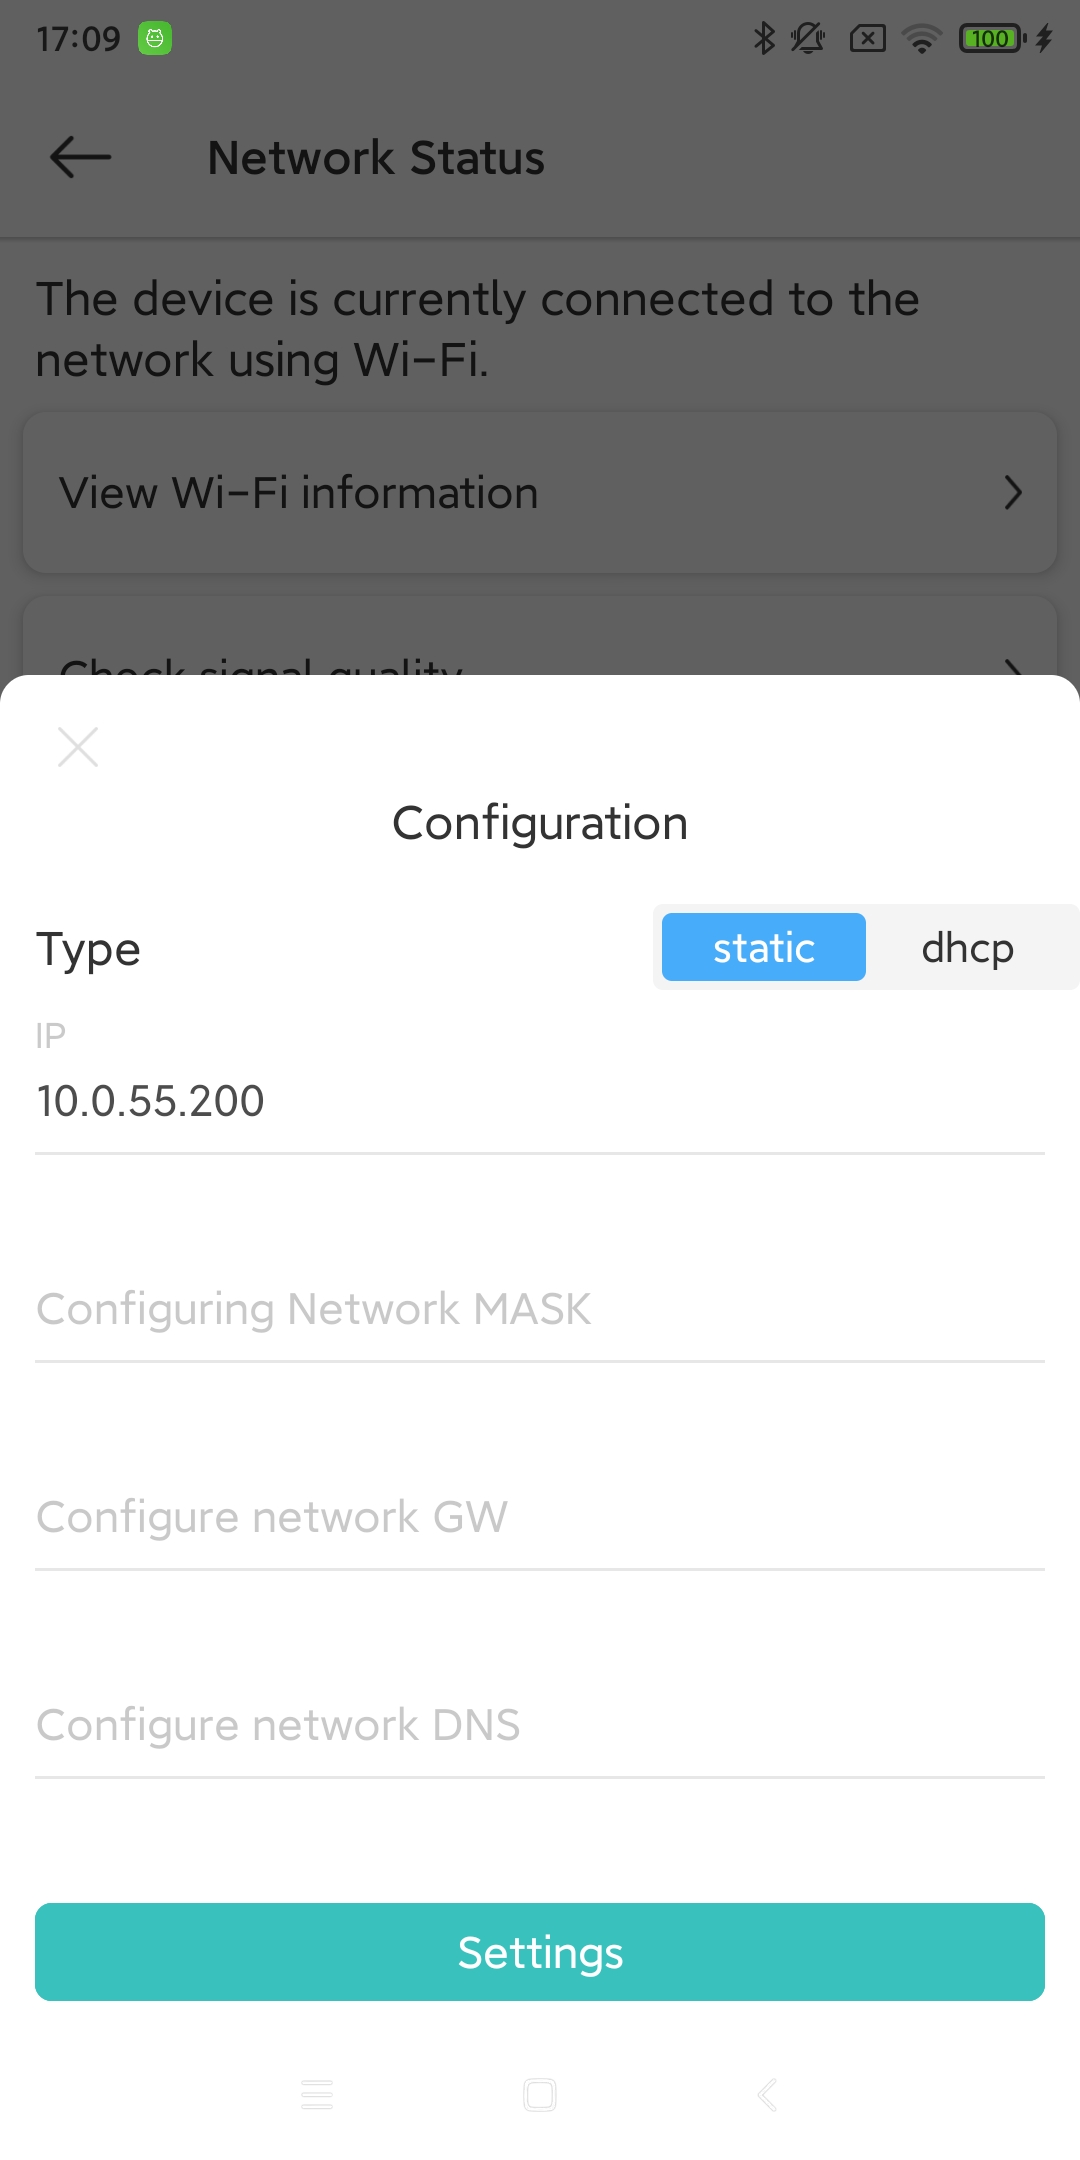Tap the Bluetooth status bar icon
The height and width of the screenshot is (2160, 1080).
(x=764, y=38)
